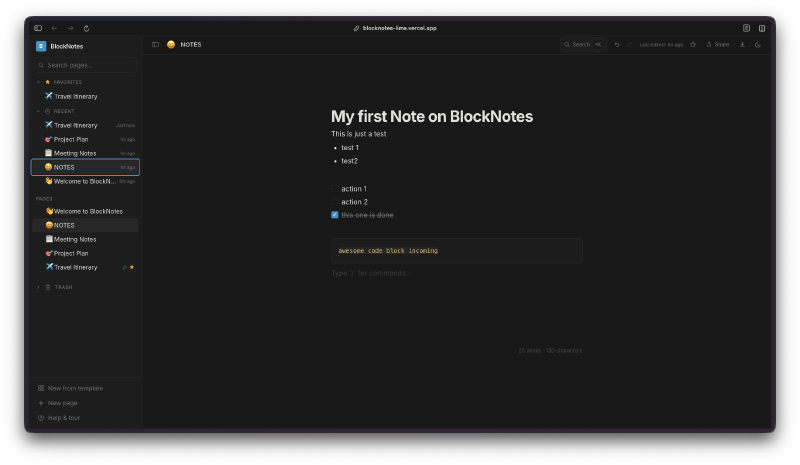Viewport: 800px width, 465px height.
Task: Click the link icon beside the URL
Action: (356, 28)
